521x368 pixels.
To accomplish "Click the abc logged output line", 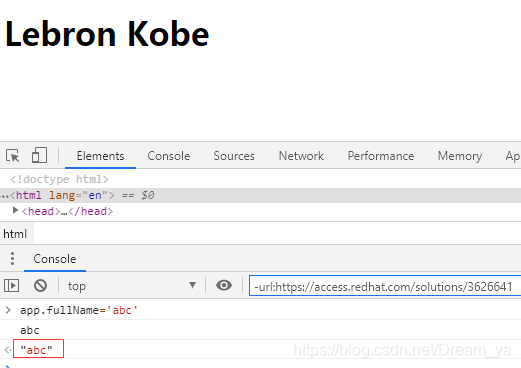I will coord(30,330).
